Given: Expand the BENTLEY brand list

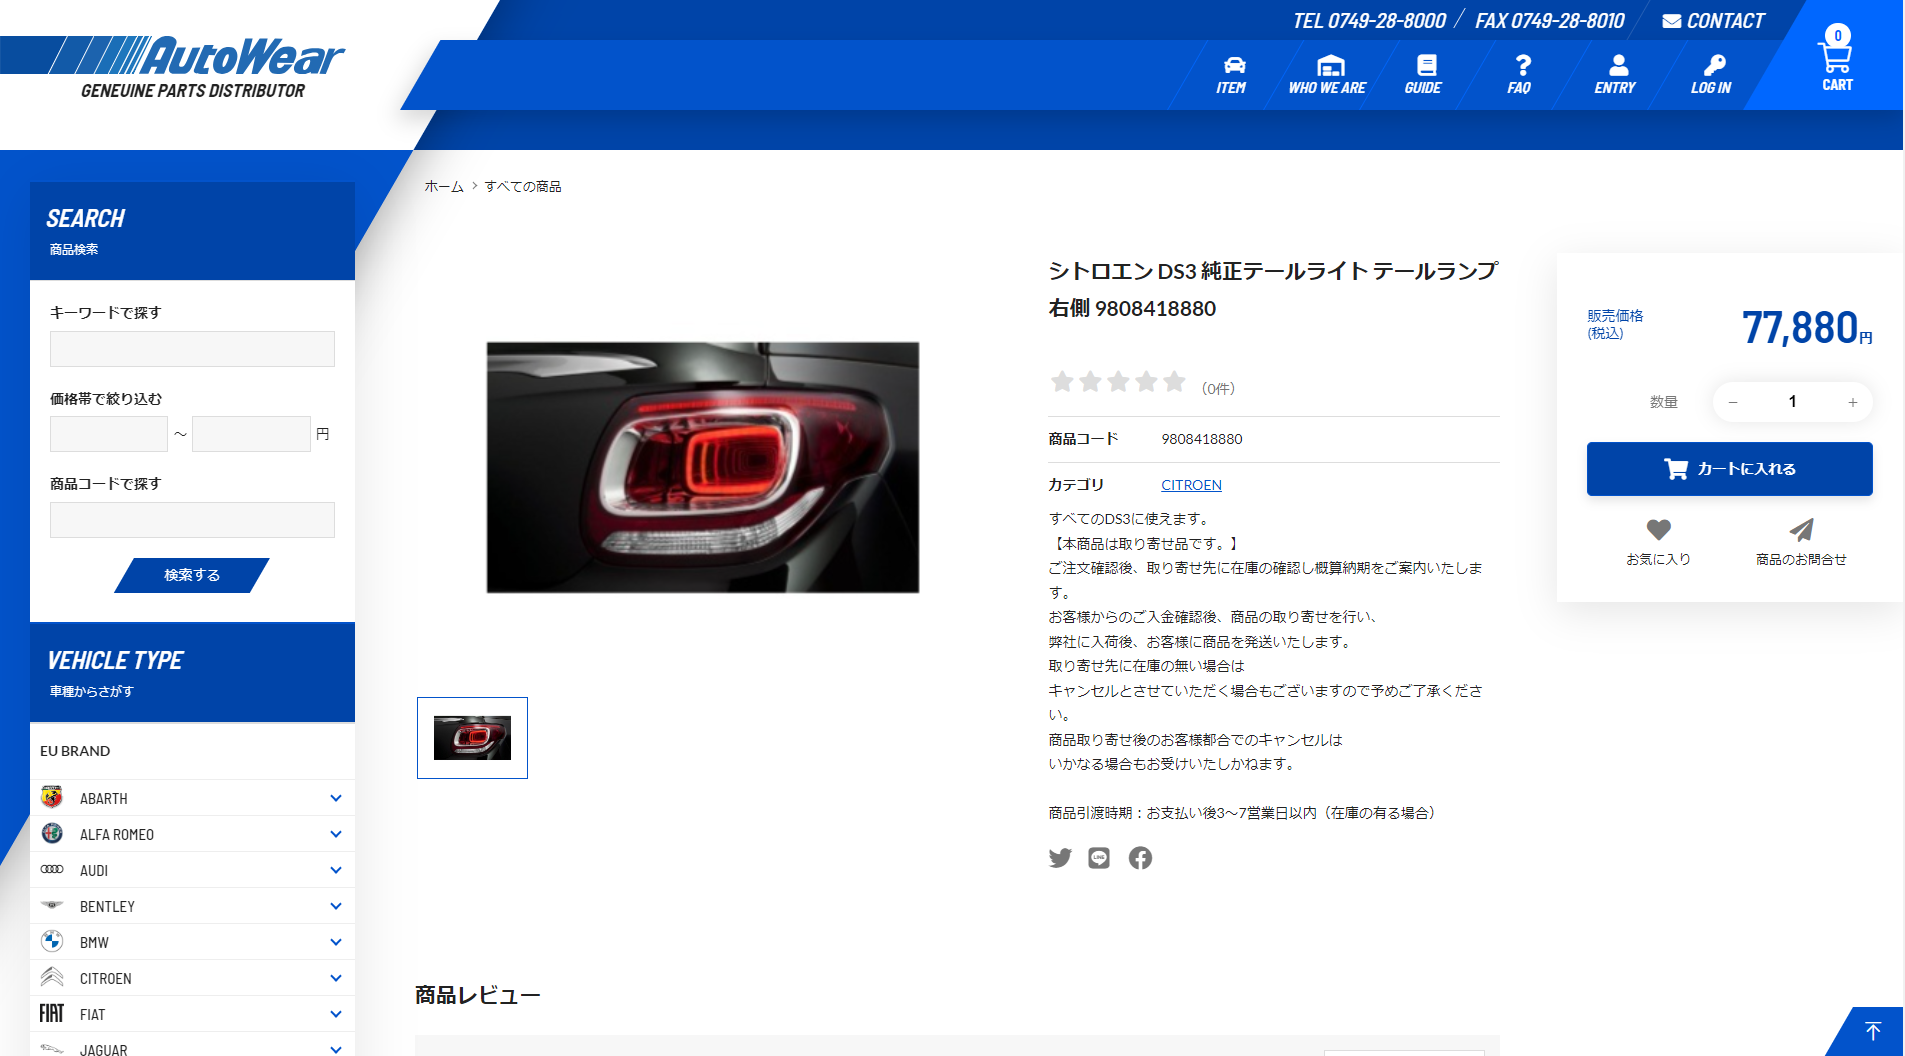Looking at the screenshot, I should point(336,906).
